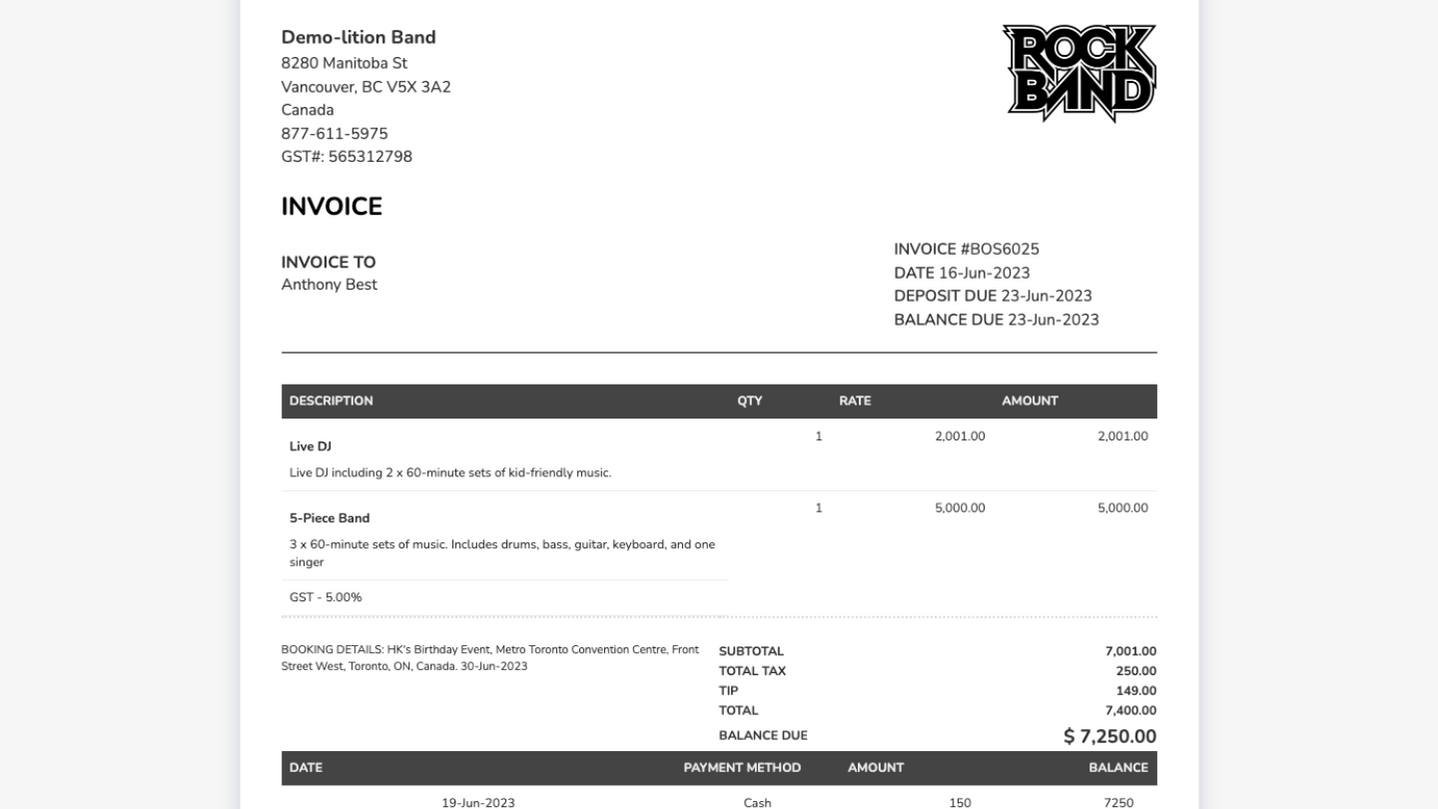
Task: Click the DEPOSIT DUE 23-Jun-2023 line
Action: pos(992,297)
